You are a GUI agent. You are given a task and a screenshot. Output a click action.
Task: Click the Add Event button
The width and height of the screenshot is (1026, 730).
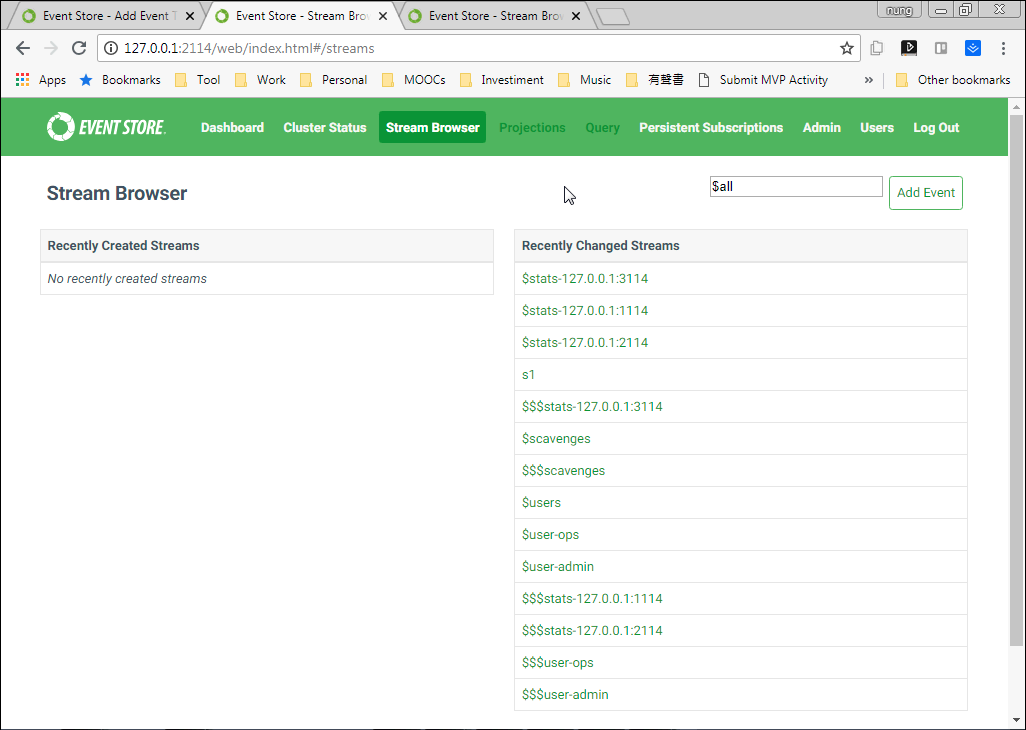point(926,193)
